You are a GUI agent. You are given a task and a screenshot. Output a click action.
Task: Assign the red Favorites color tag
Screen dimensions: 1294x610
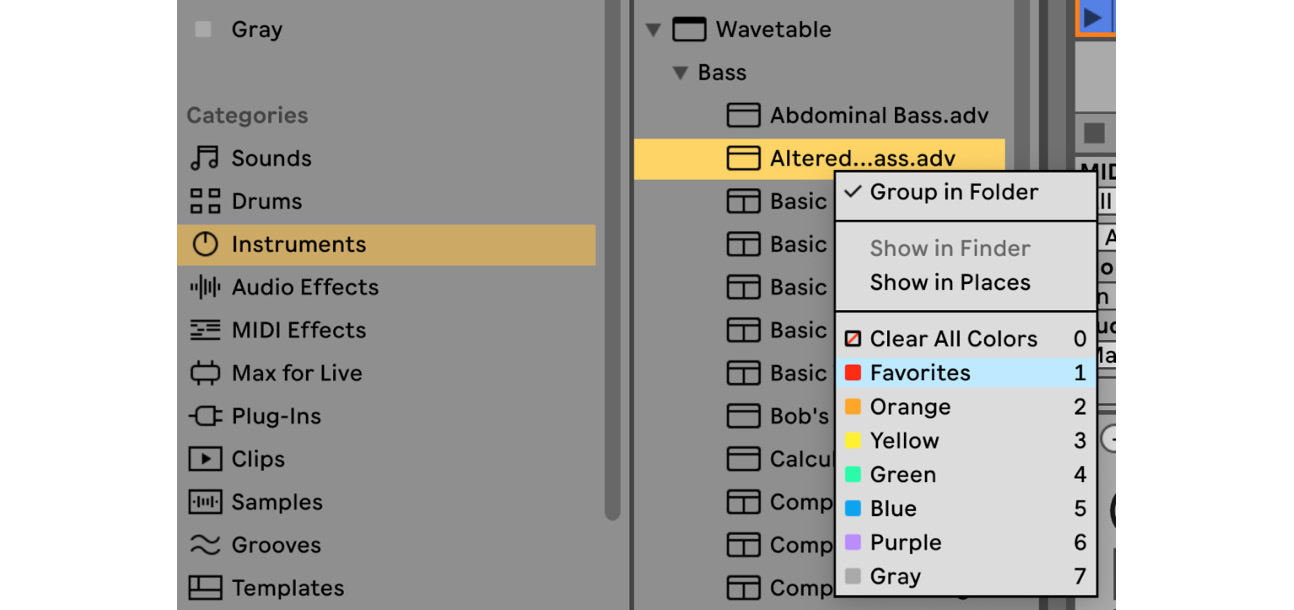coord(966,373)
